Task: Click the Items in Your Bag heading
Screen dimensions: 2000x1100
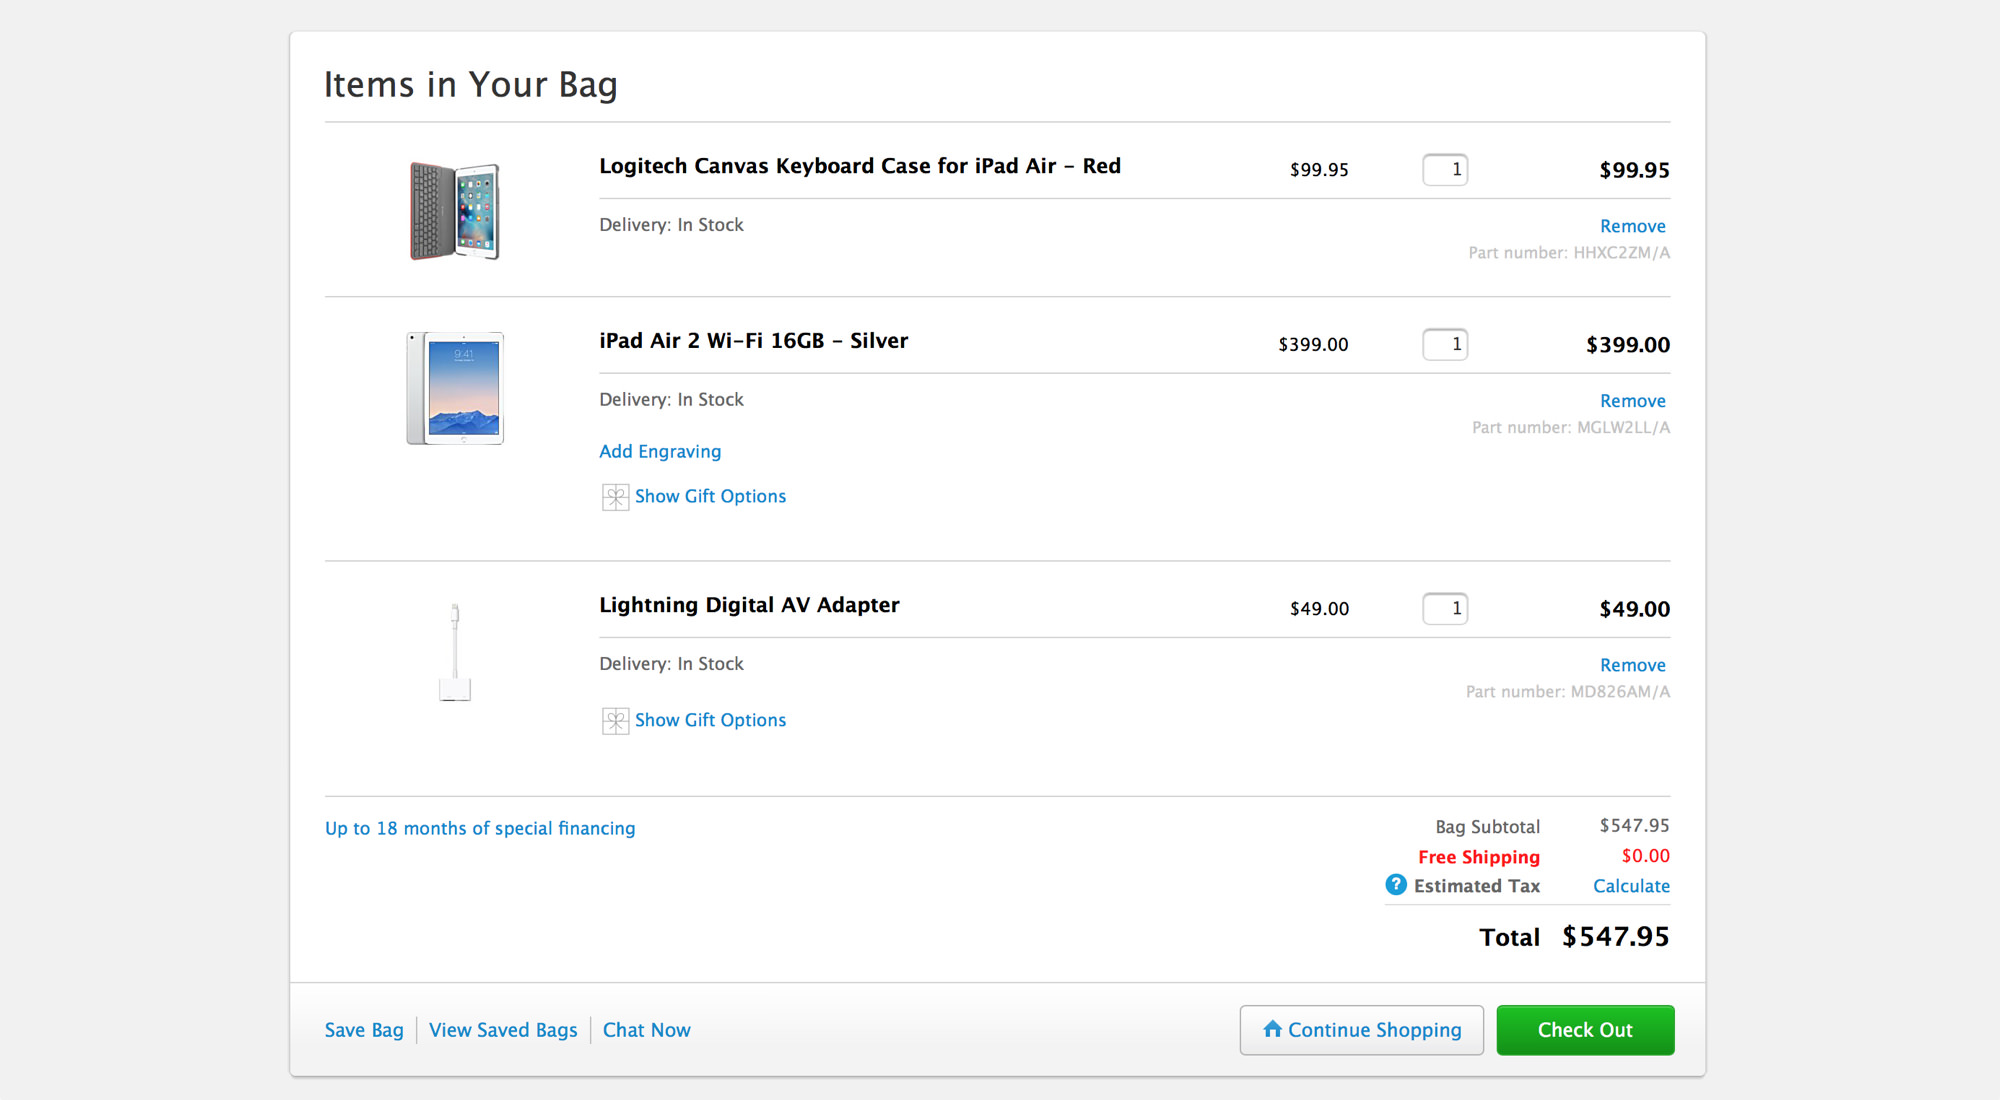Action: (471, 85)
